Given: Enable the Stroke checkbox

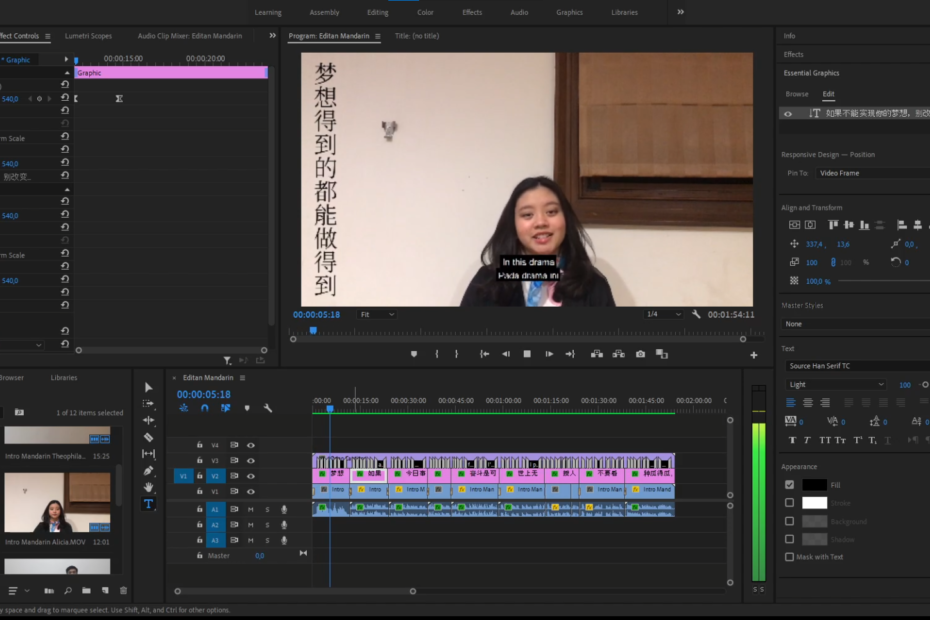Looking at the screenshot, I should [x=790, y=503].
